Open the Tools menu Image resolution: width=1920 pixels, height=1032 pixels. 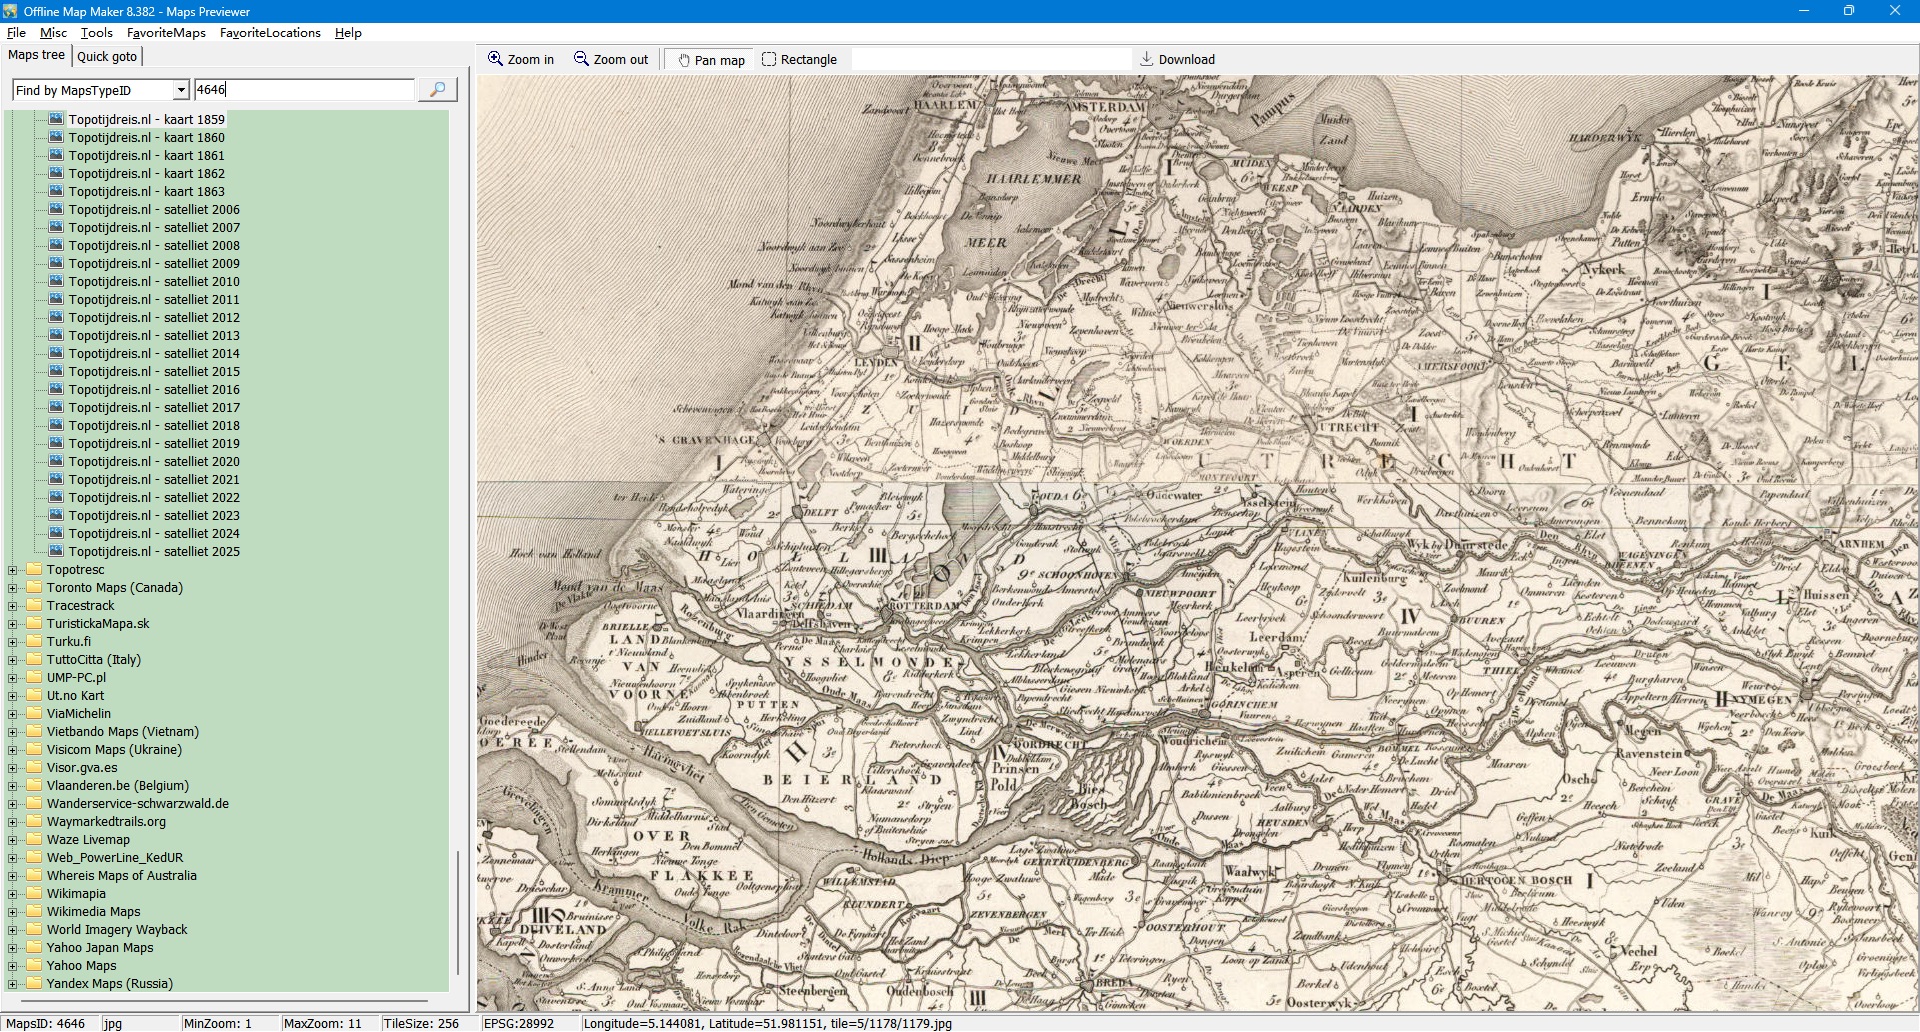[x=96, y=33]
